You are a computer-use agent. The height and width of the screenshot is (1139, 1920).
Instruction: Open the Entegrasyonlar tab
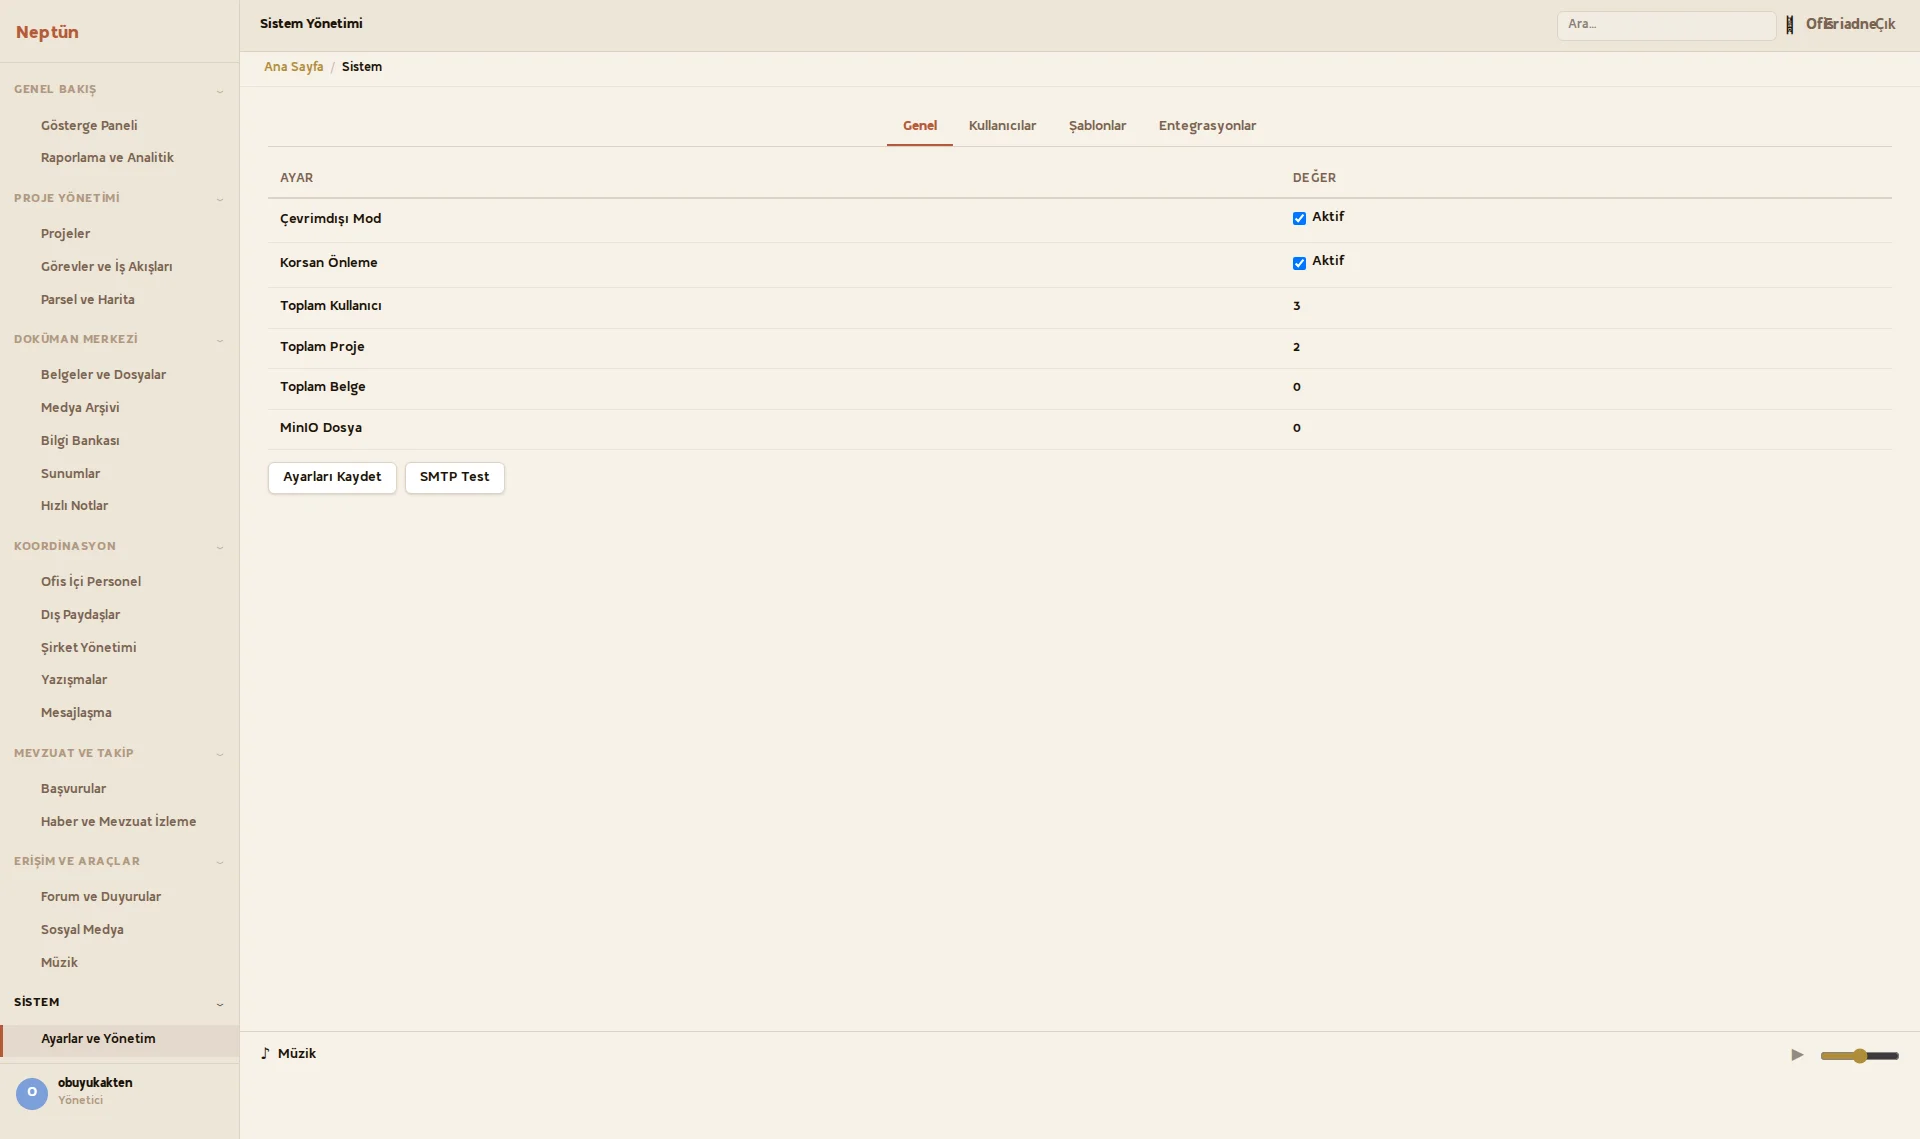click(1207, 126)
